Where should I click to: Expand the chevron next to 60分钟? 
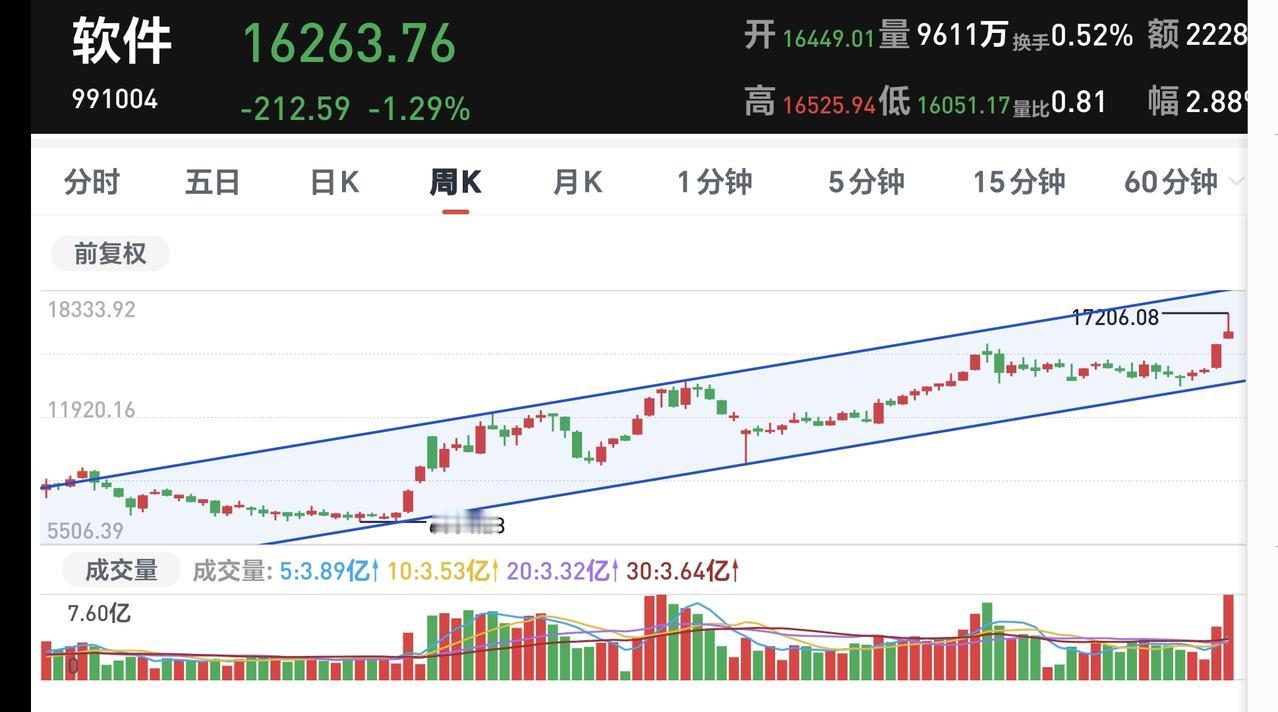1236,182
